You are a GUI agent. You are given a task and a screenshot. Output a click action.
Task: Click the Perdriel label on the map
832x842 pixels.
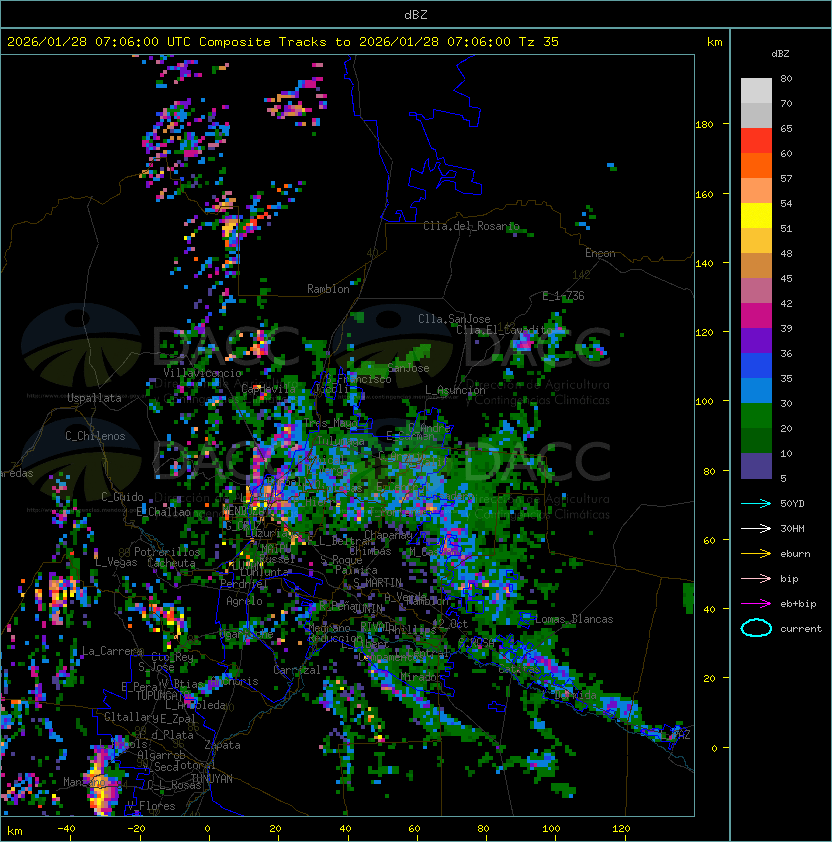click(x=244, y=583)
